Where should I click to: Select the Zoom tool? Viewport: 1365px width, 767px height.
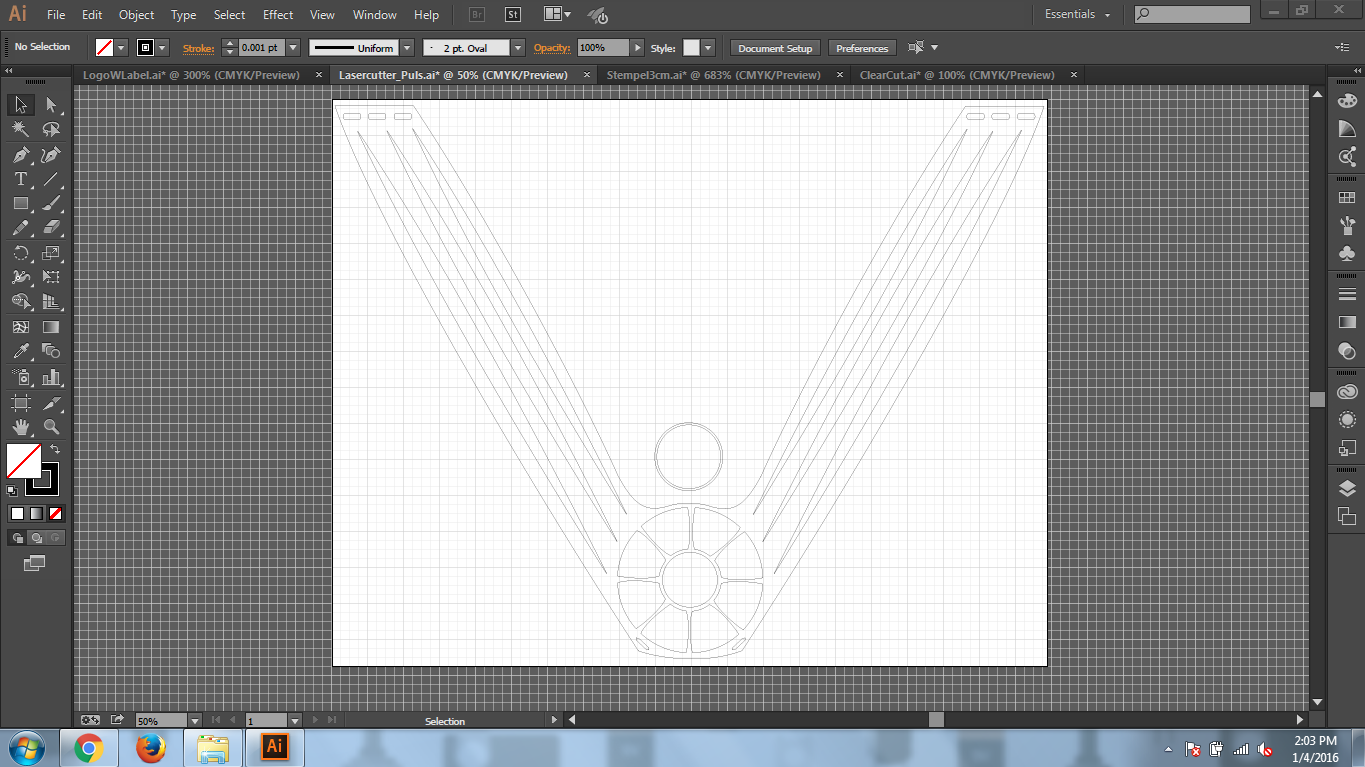(x=51, y=427)
